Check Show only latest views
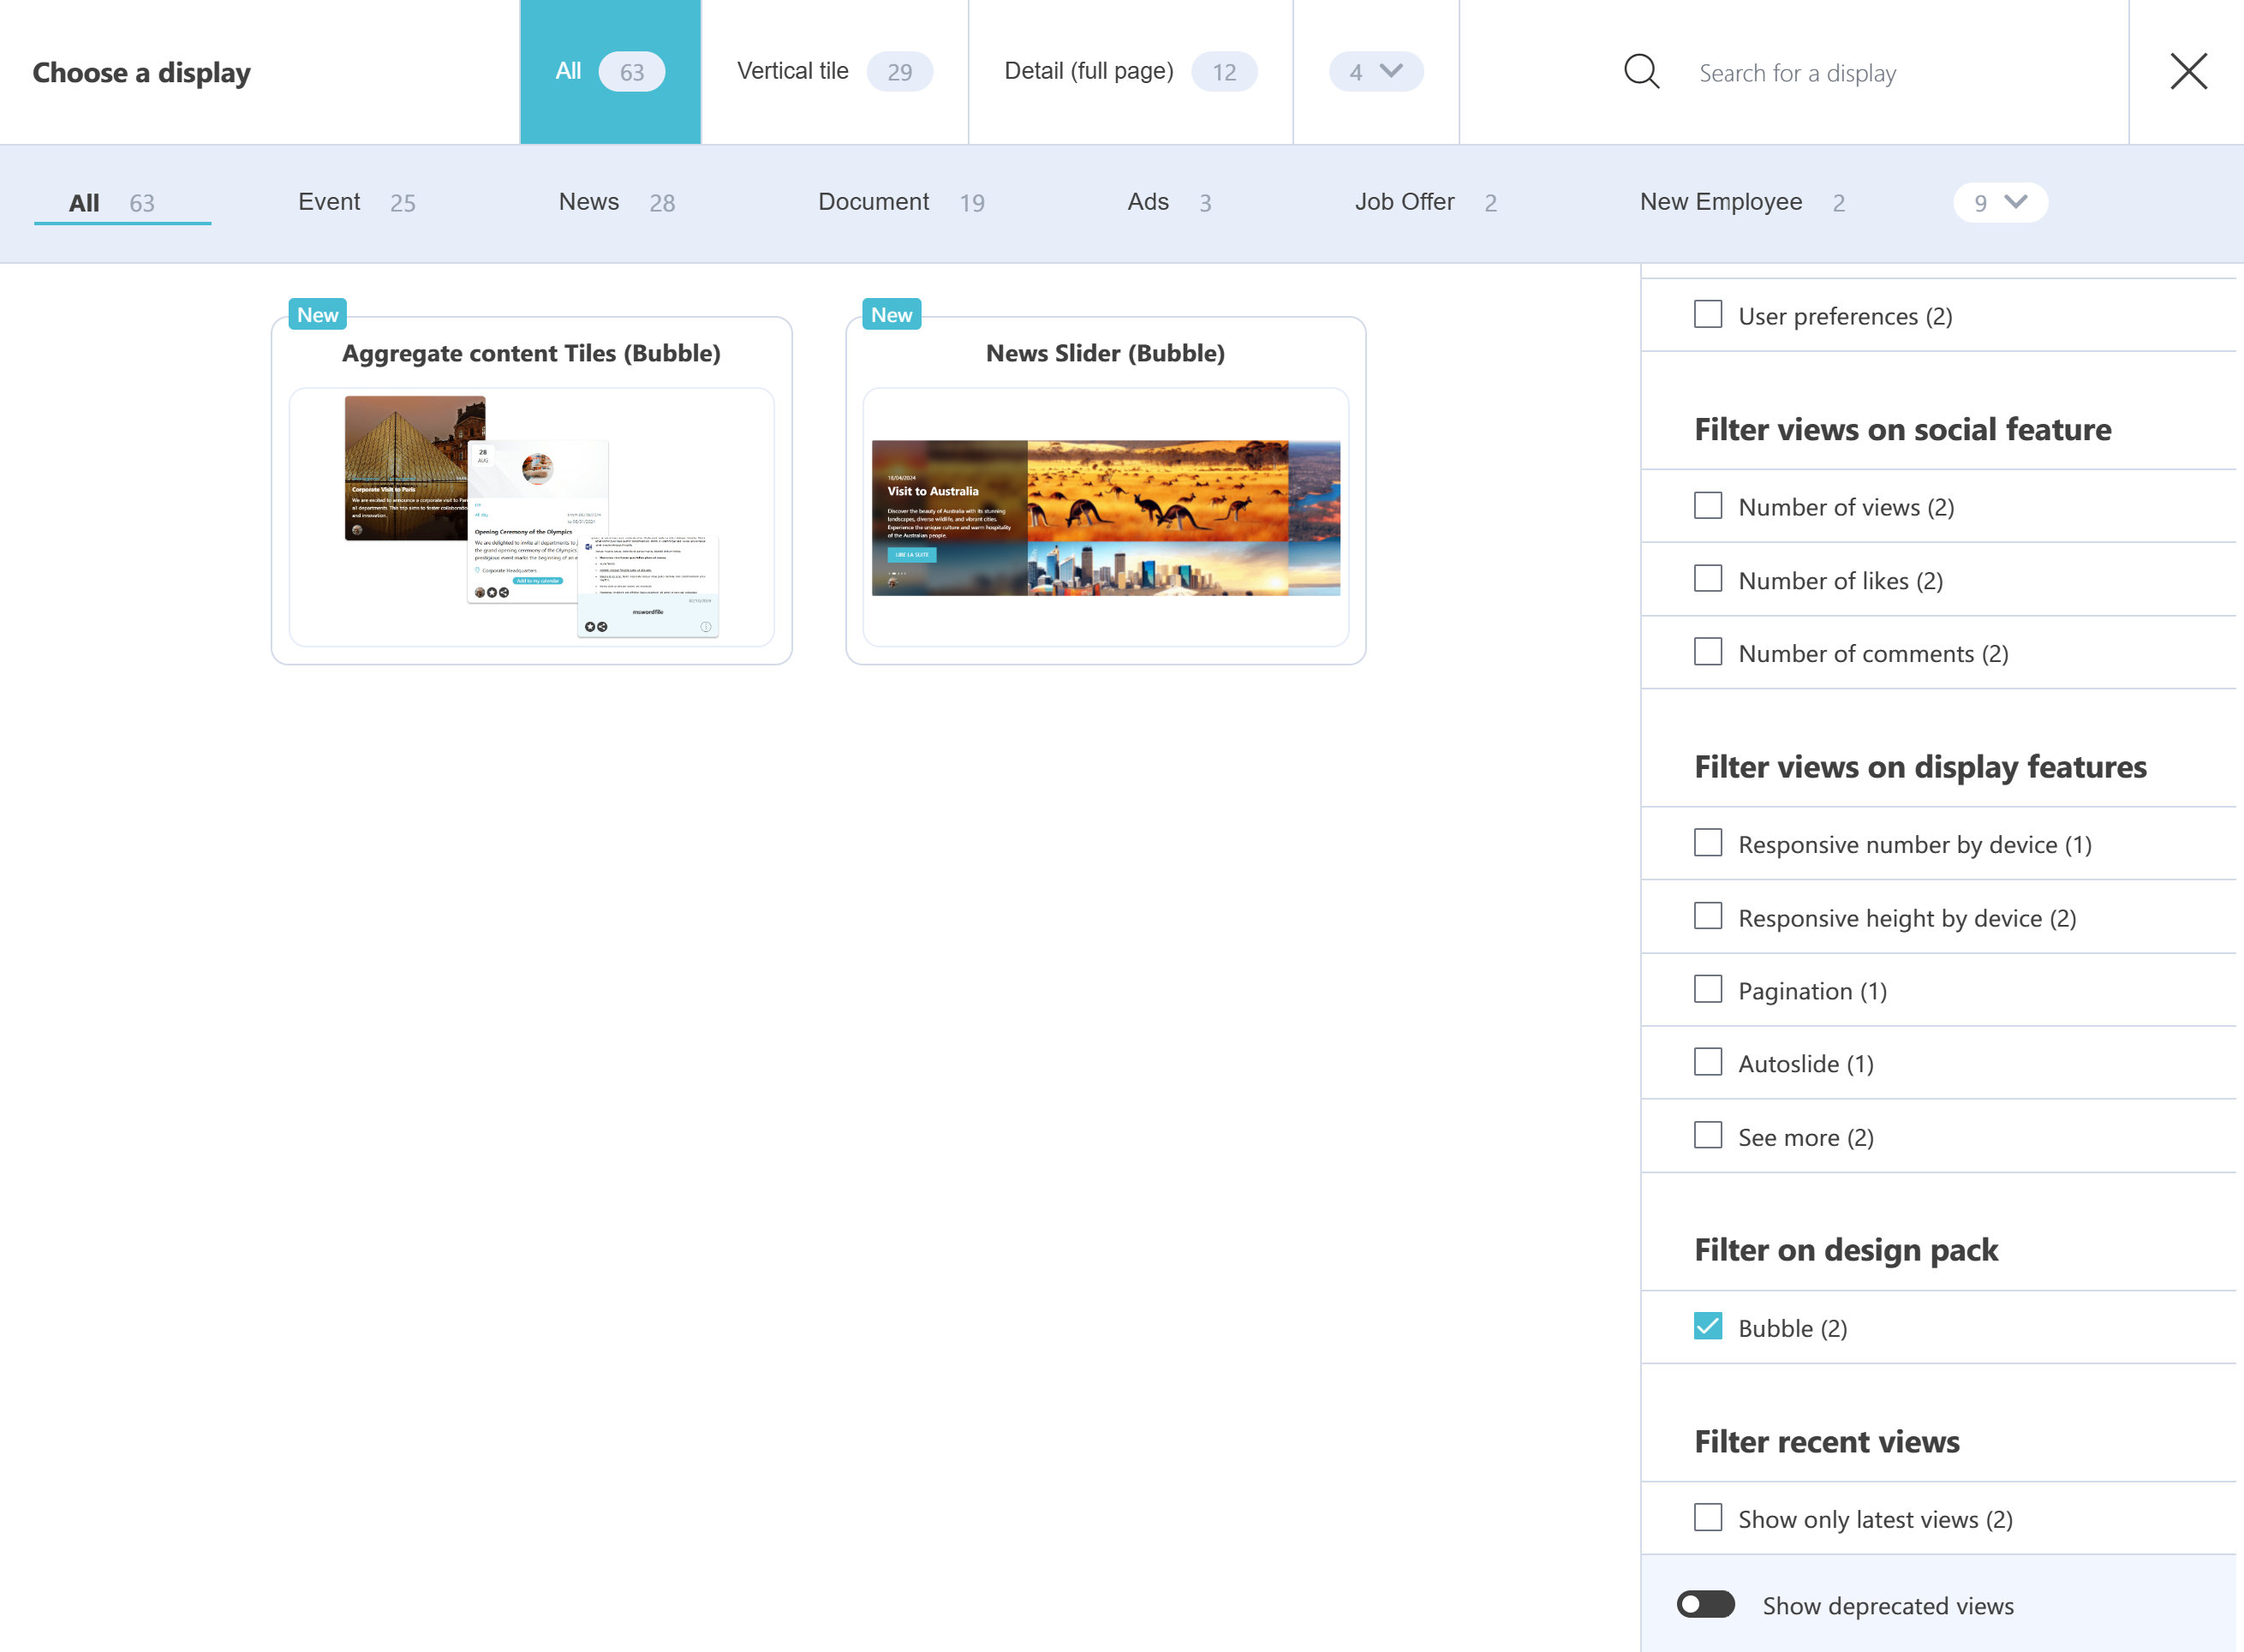Viewport: 2244px width, 1652px height. 1708,1518
